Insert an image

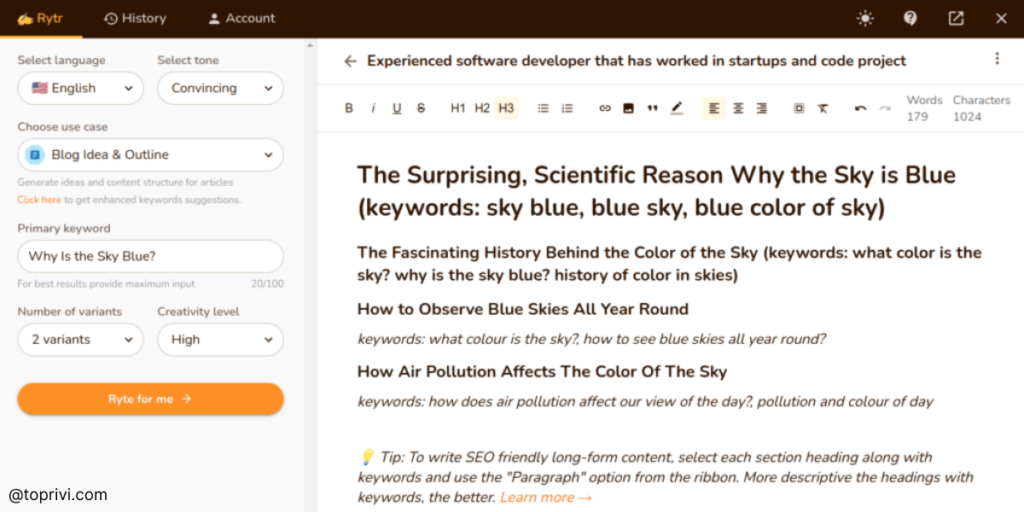628,108
